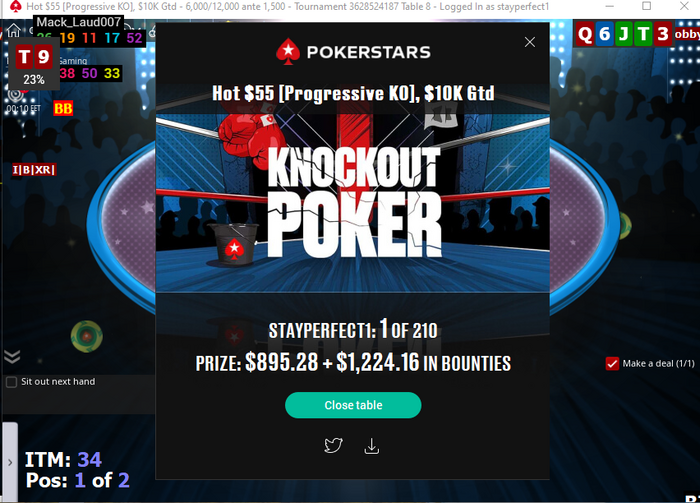Expand the double-chevron options panel

[x=12, y=357]
